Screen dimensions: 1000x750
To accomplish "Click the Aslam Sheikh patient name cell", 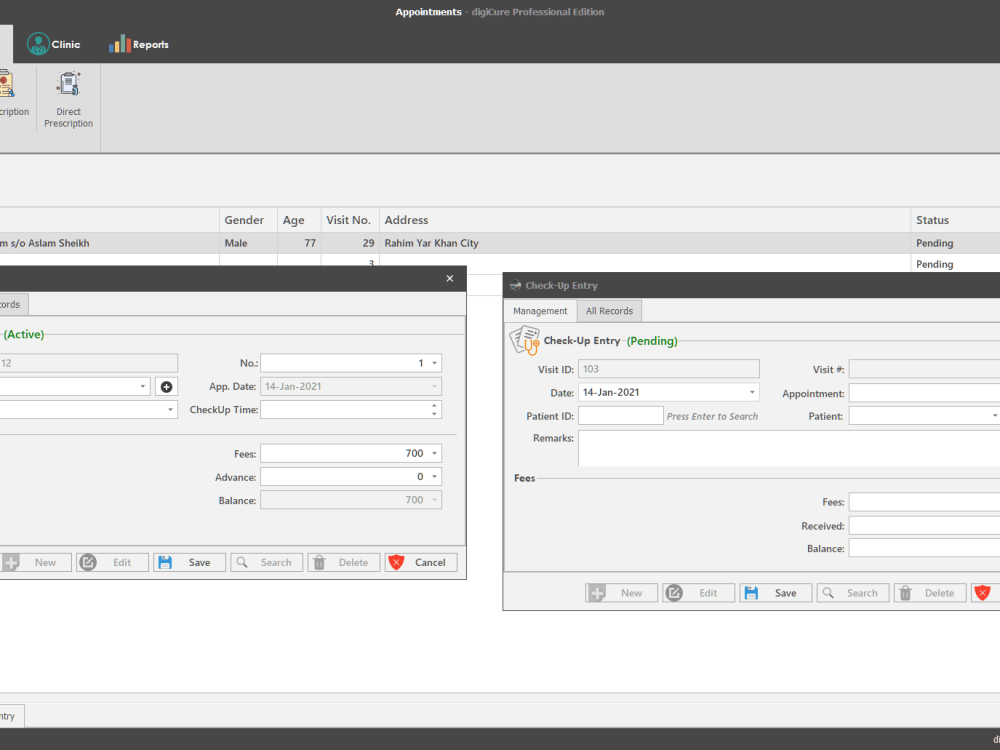I will (x=109, y=243).
